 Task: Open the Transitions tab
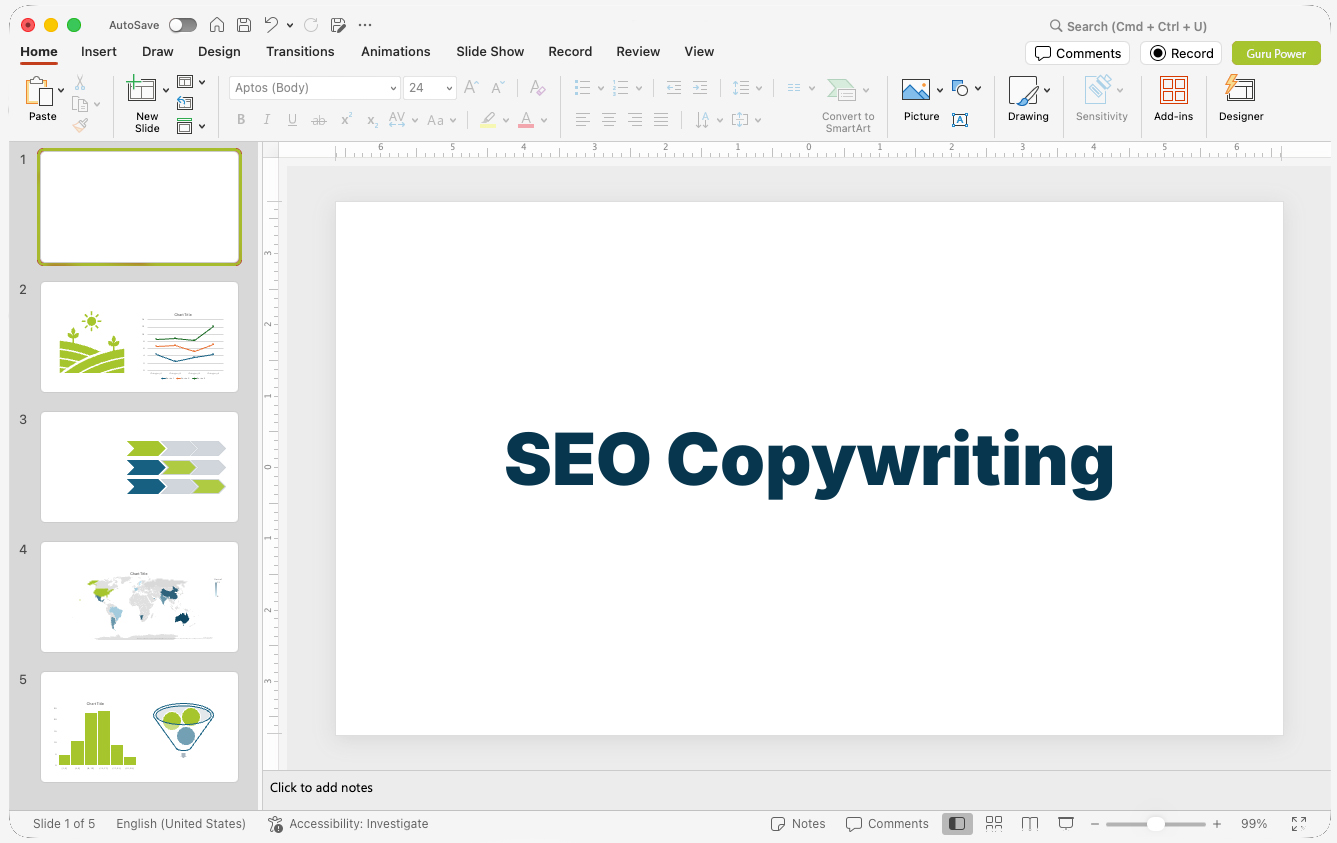300,51
